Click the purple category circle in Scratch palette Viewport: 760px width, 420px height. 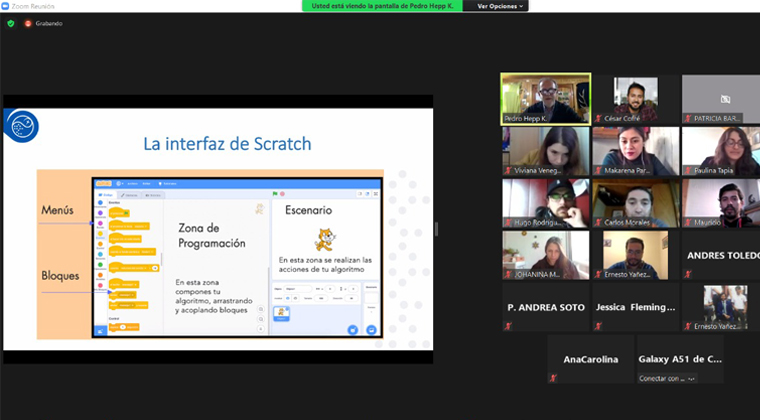point(100,213)
